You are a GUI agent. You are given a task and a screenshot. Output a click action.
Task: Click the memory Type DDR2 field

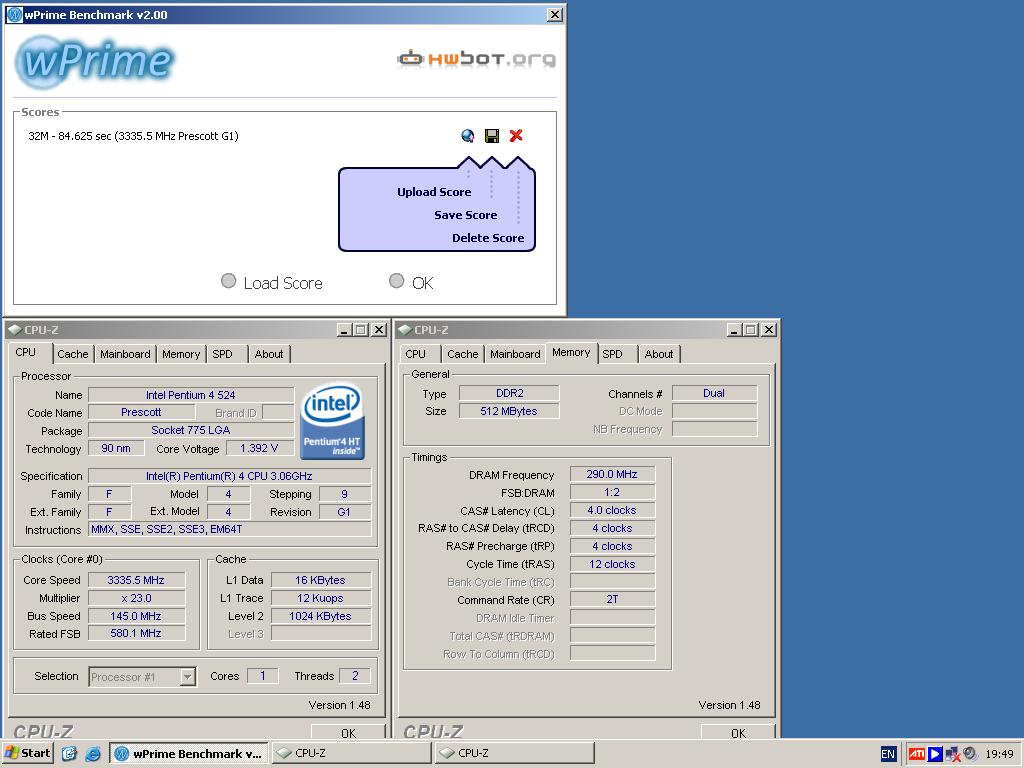[x=509, y=393]
